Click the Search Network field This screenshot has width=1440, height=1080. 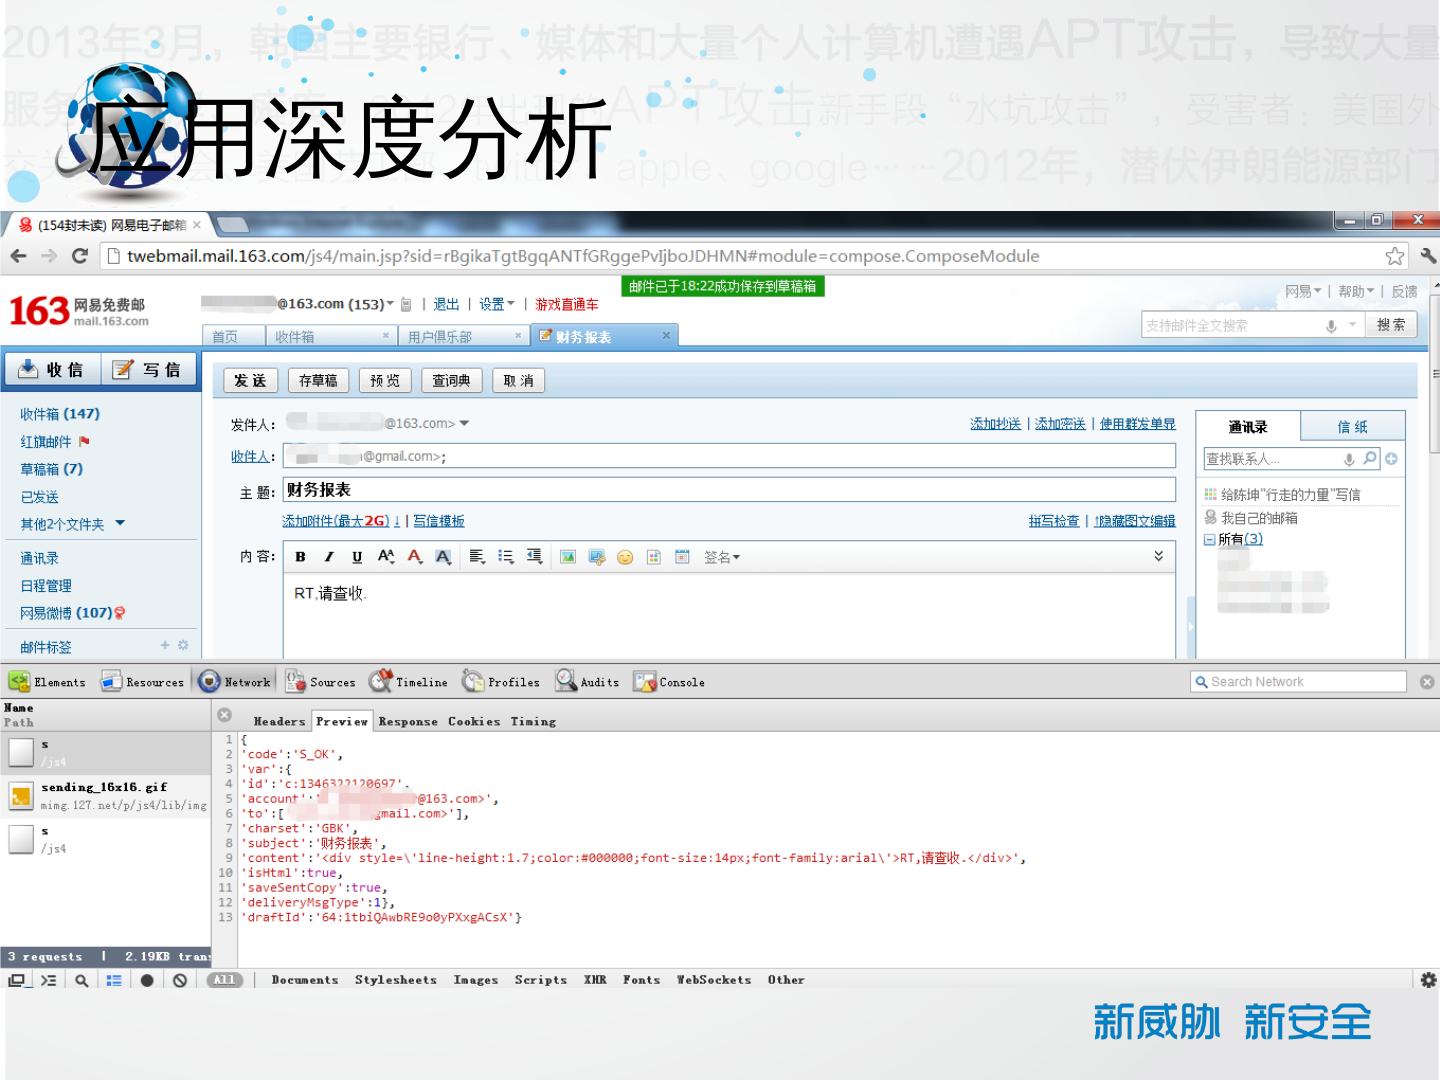coord(1298,682)
